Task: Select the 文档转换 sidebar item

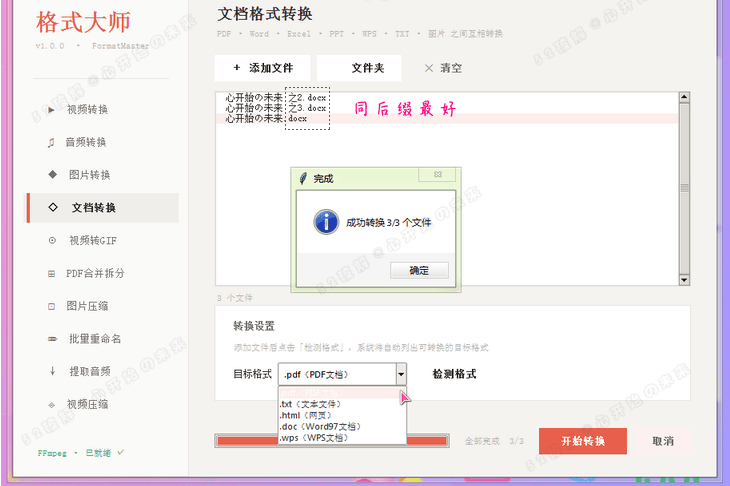Action: click(101, 208)
